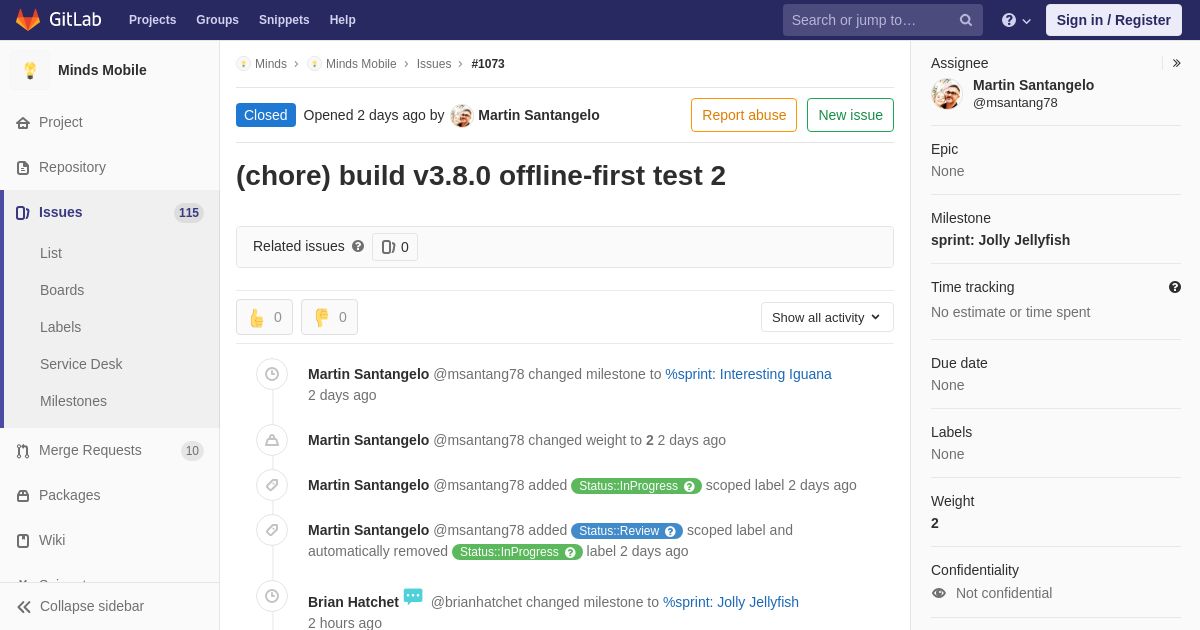The width and height of the screenshot is (1200, 630).
Task: Click the Minds Mobile breadcrumb link
Action: (x=361, y=64)
